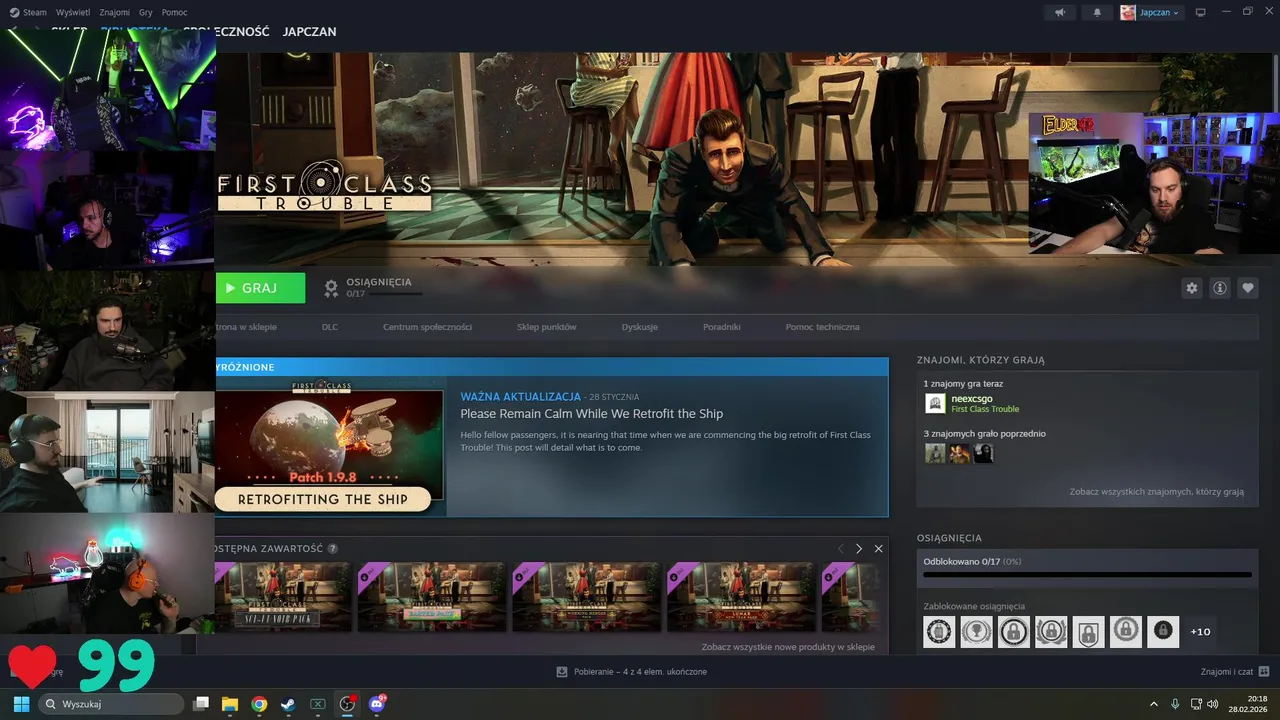The height and width of the screenshot is (720, 1280).
Task: Open the Sci-Fi Void Pack DLC thumbnail
Action: [x=283, y=597]
